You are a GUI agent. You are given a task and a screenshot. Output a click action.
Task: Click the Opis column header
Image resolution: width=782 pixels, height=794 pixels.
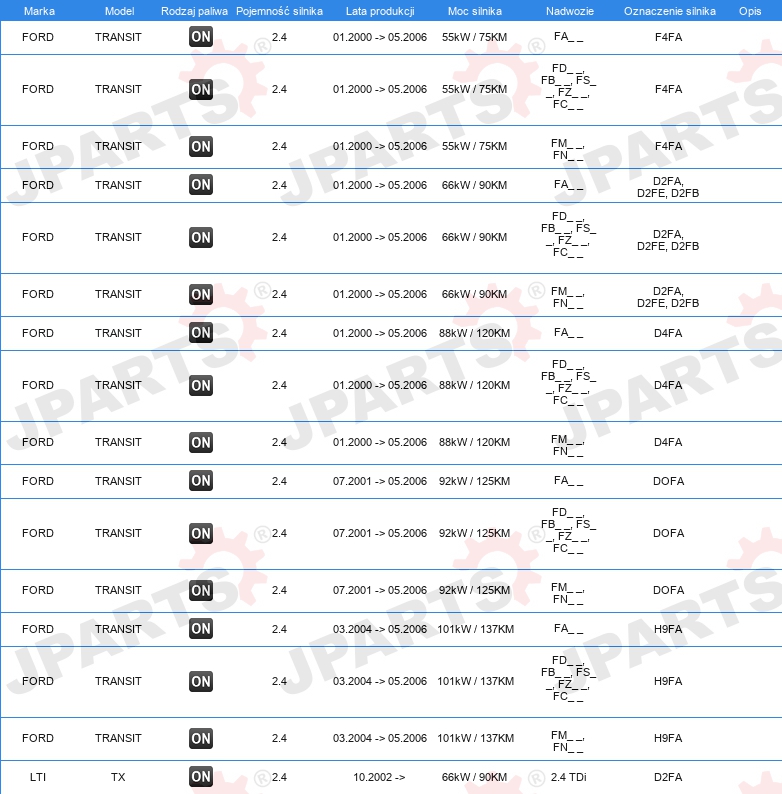[750, 11]
